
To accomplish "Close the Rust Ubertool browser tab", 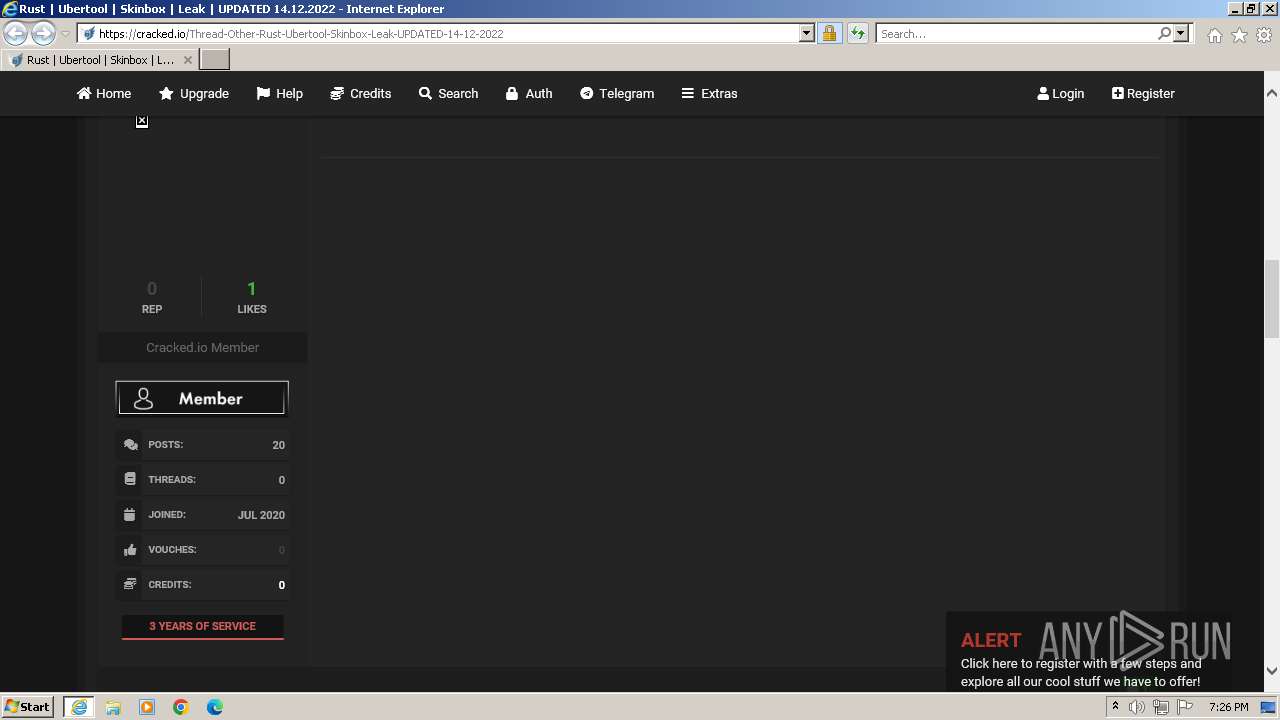I will click(187, 60).
